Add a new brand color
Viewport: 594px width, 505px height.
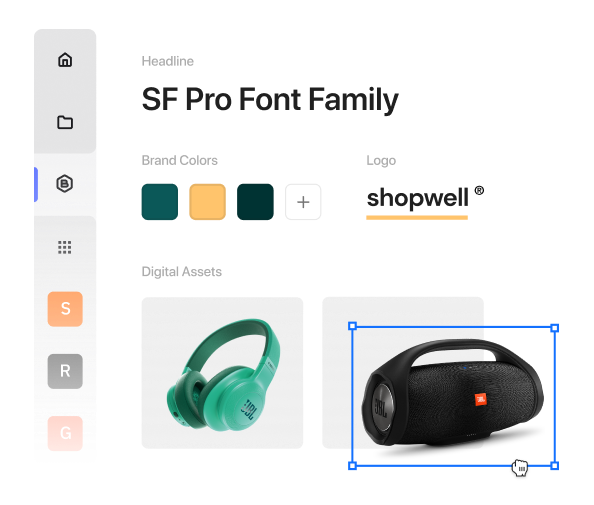tap(303, 202)
